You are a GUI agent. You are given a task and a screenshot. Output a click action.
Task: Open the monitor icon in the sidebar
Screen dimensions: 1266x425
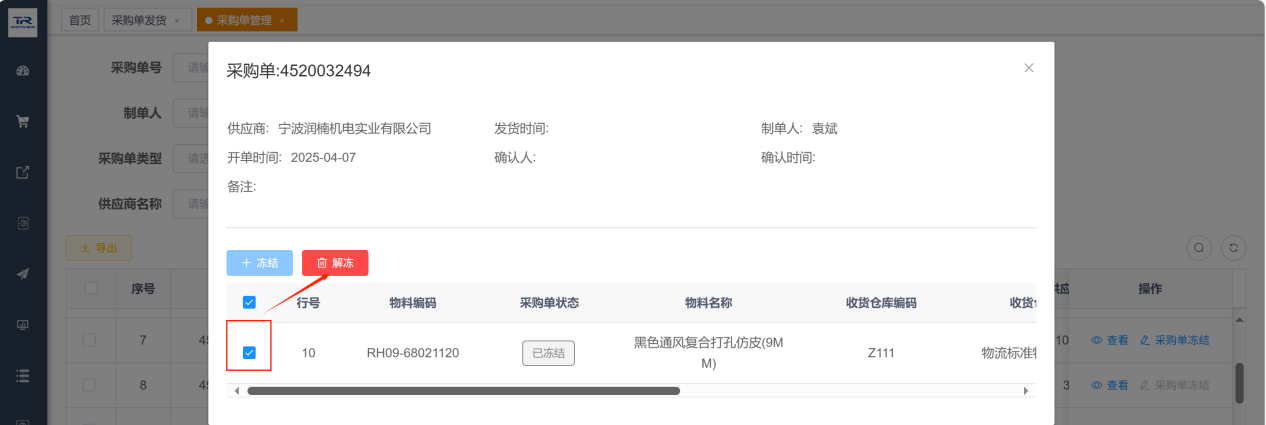[23, 325]
